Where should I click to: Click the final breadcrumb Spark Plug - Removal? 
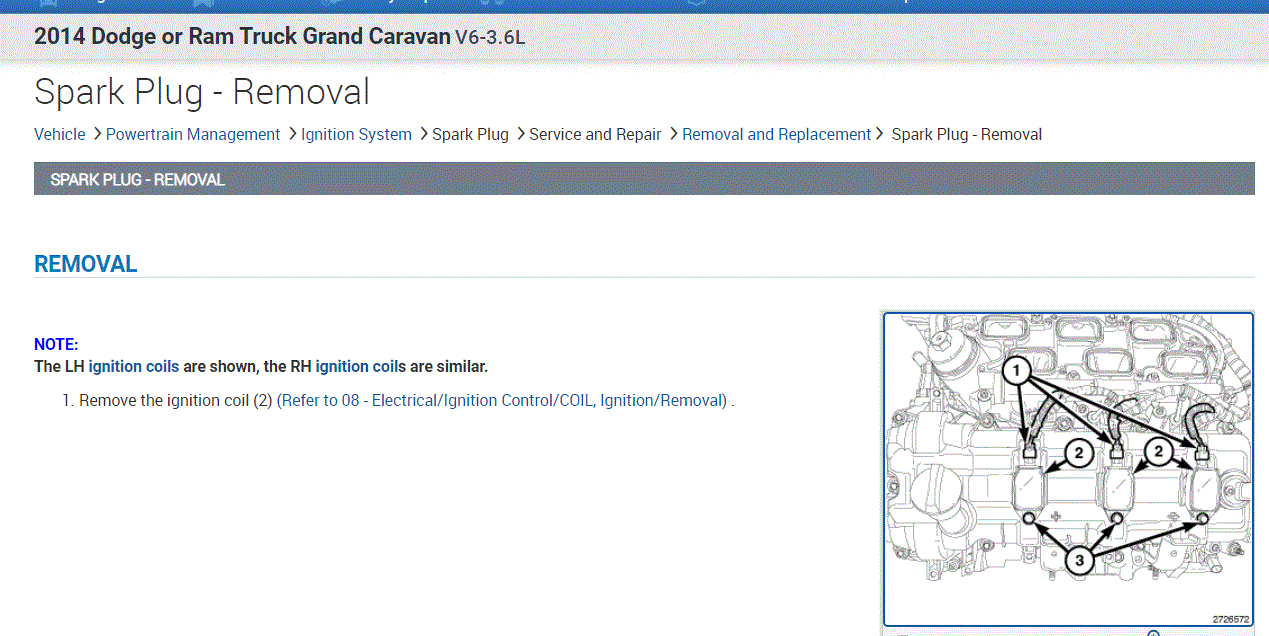[967, 134]
